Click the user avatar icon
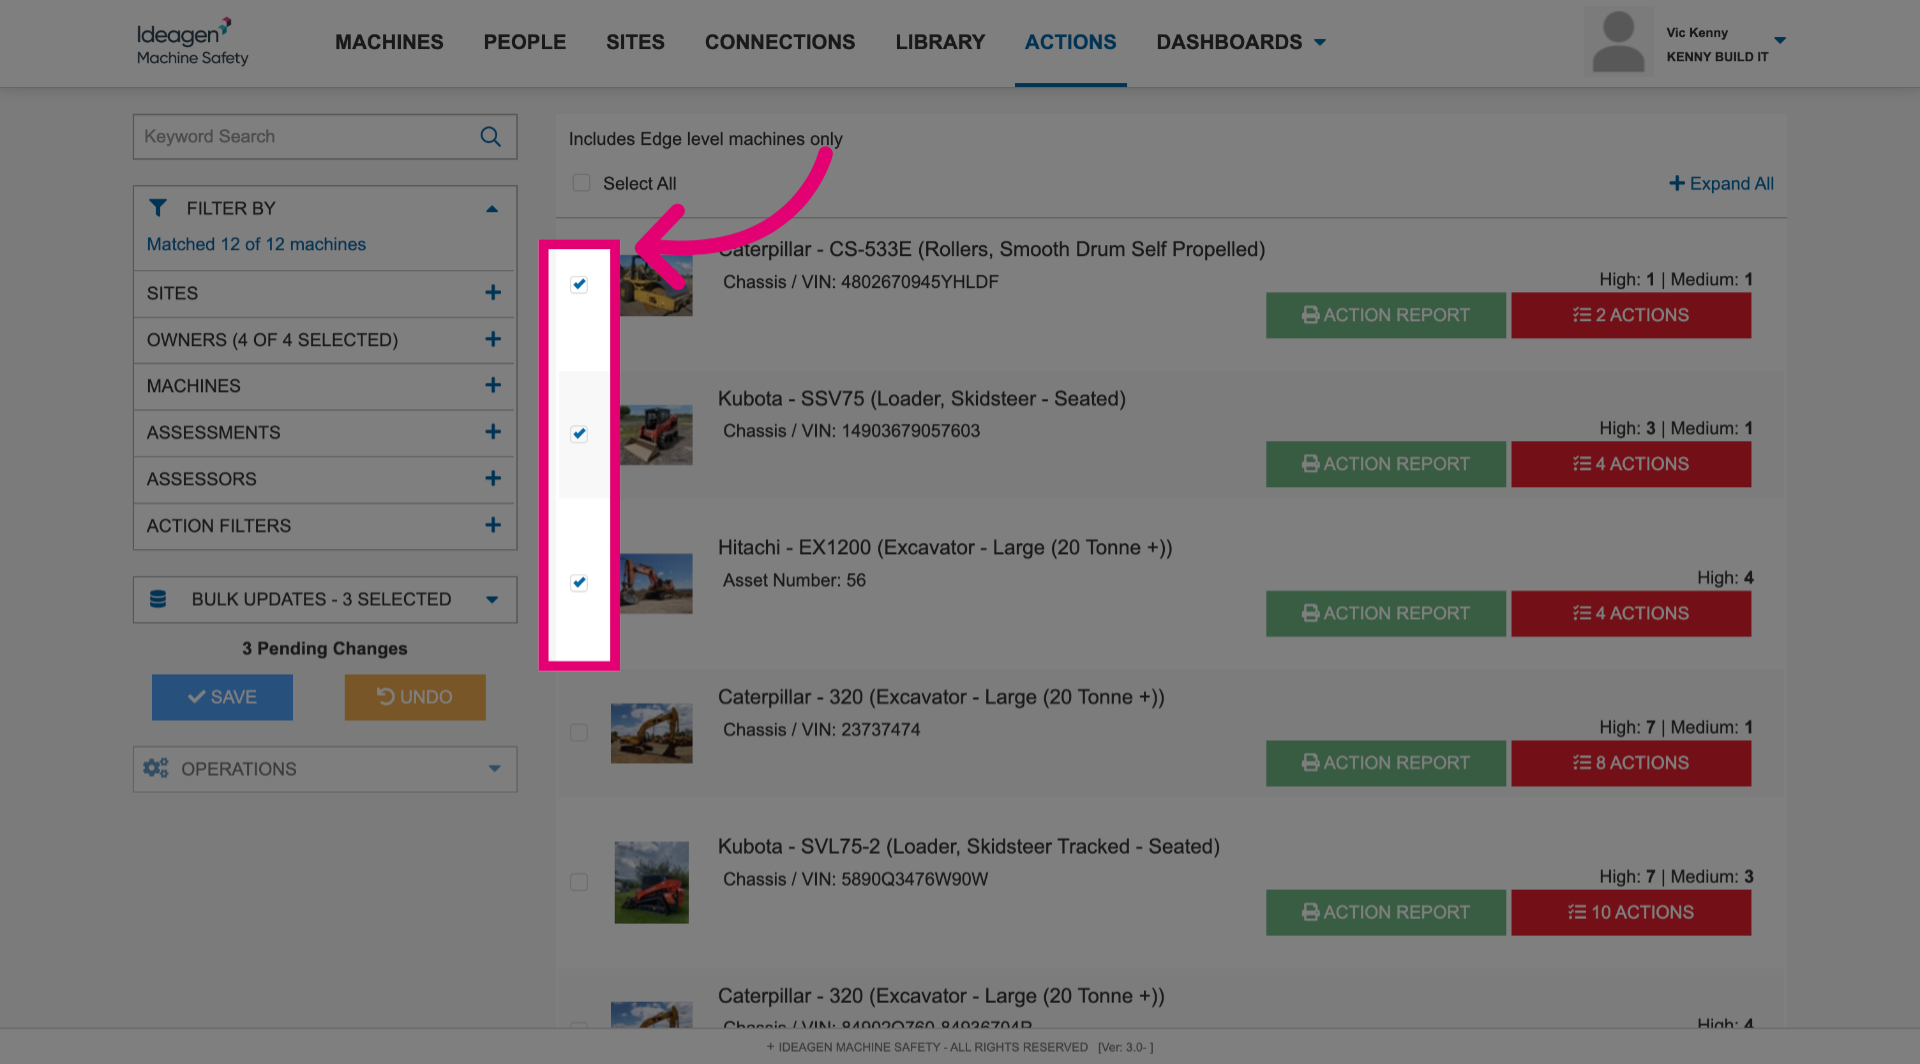This screenshot has height=1064, width=1920. click(x=1618, y=42)
